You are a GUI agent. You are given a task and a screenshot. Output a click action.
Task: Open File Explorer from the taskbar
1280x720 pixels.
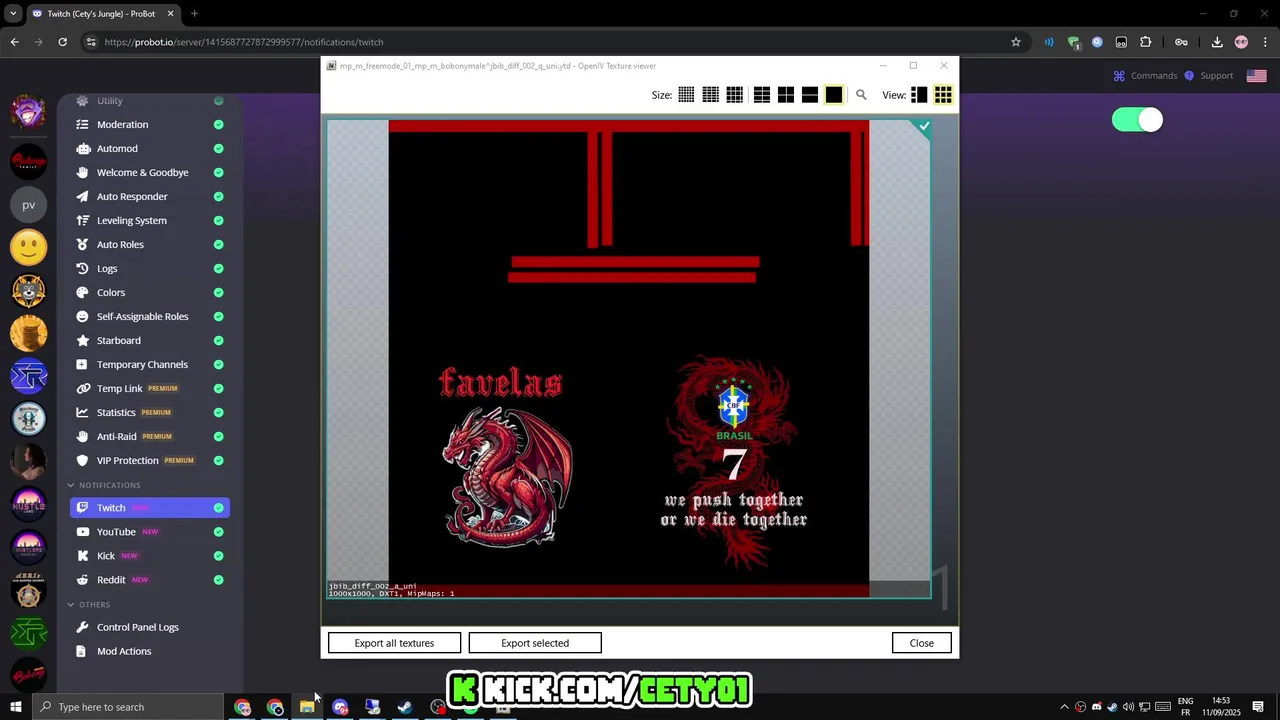click(x=307, y=707)
